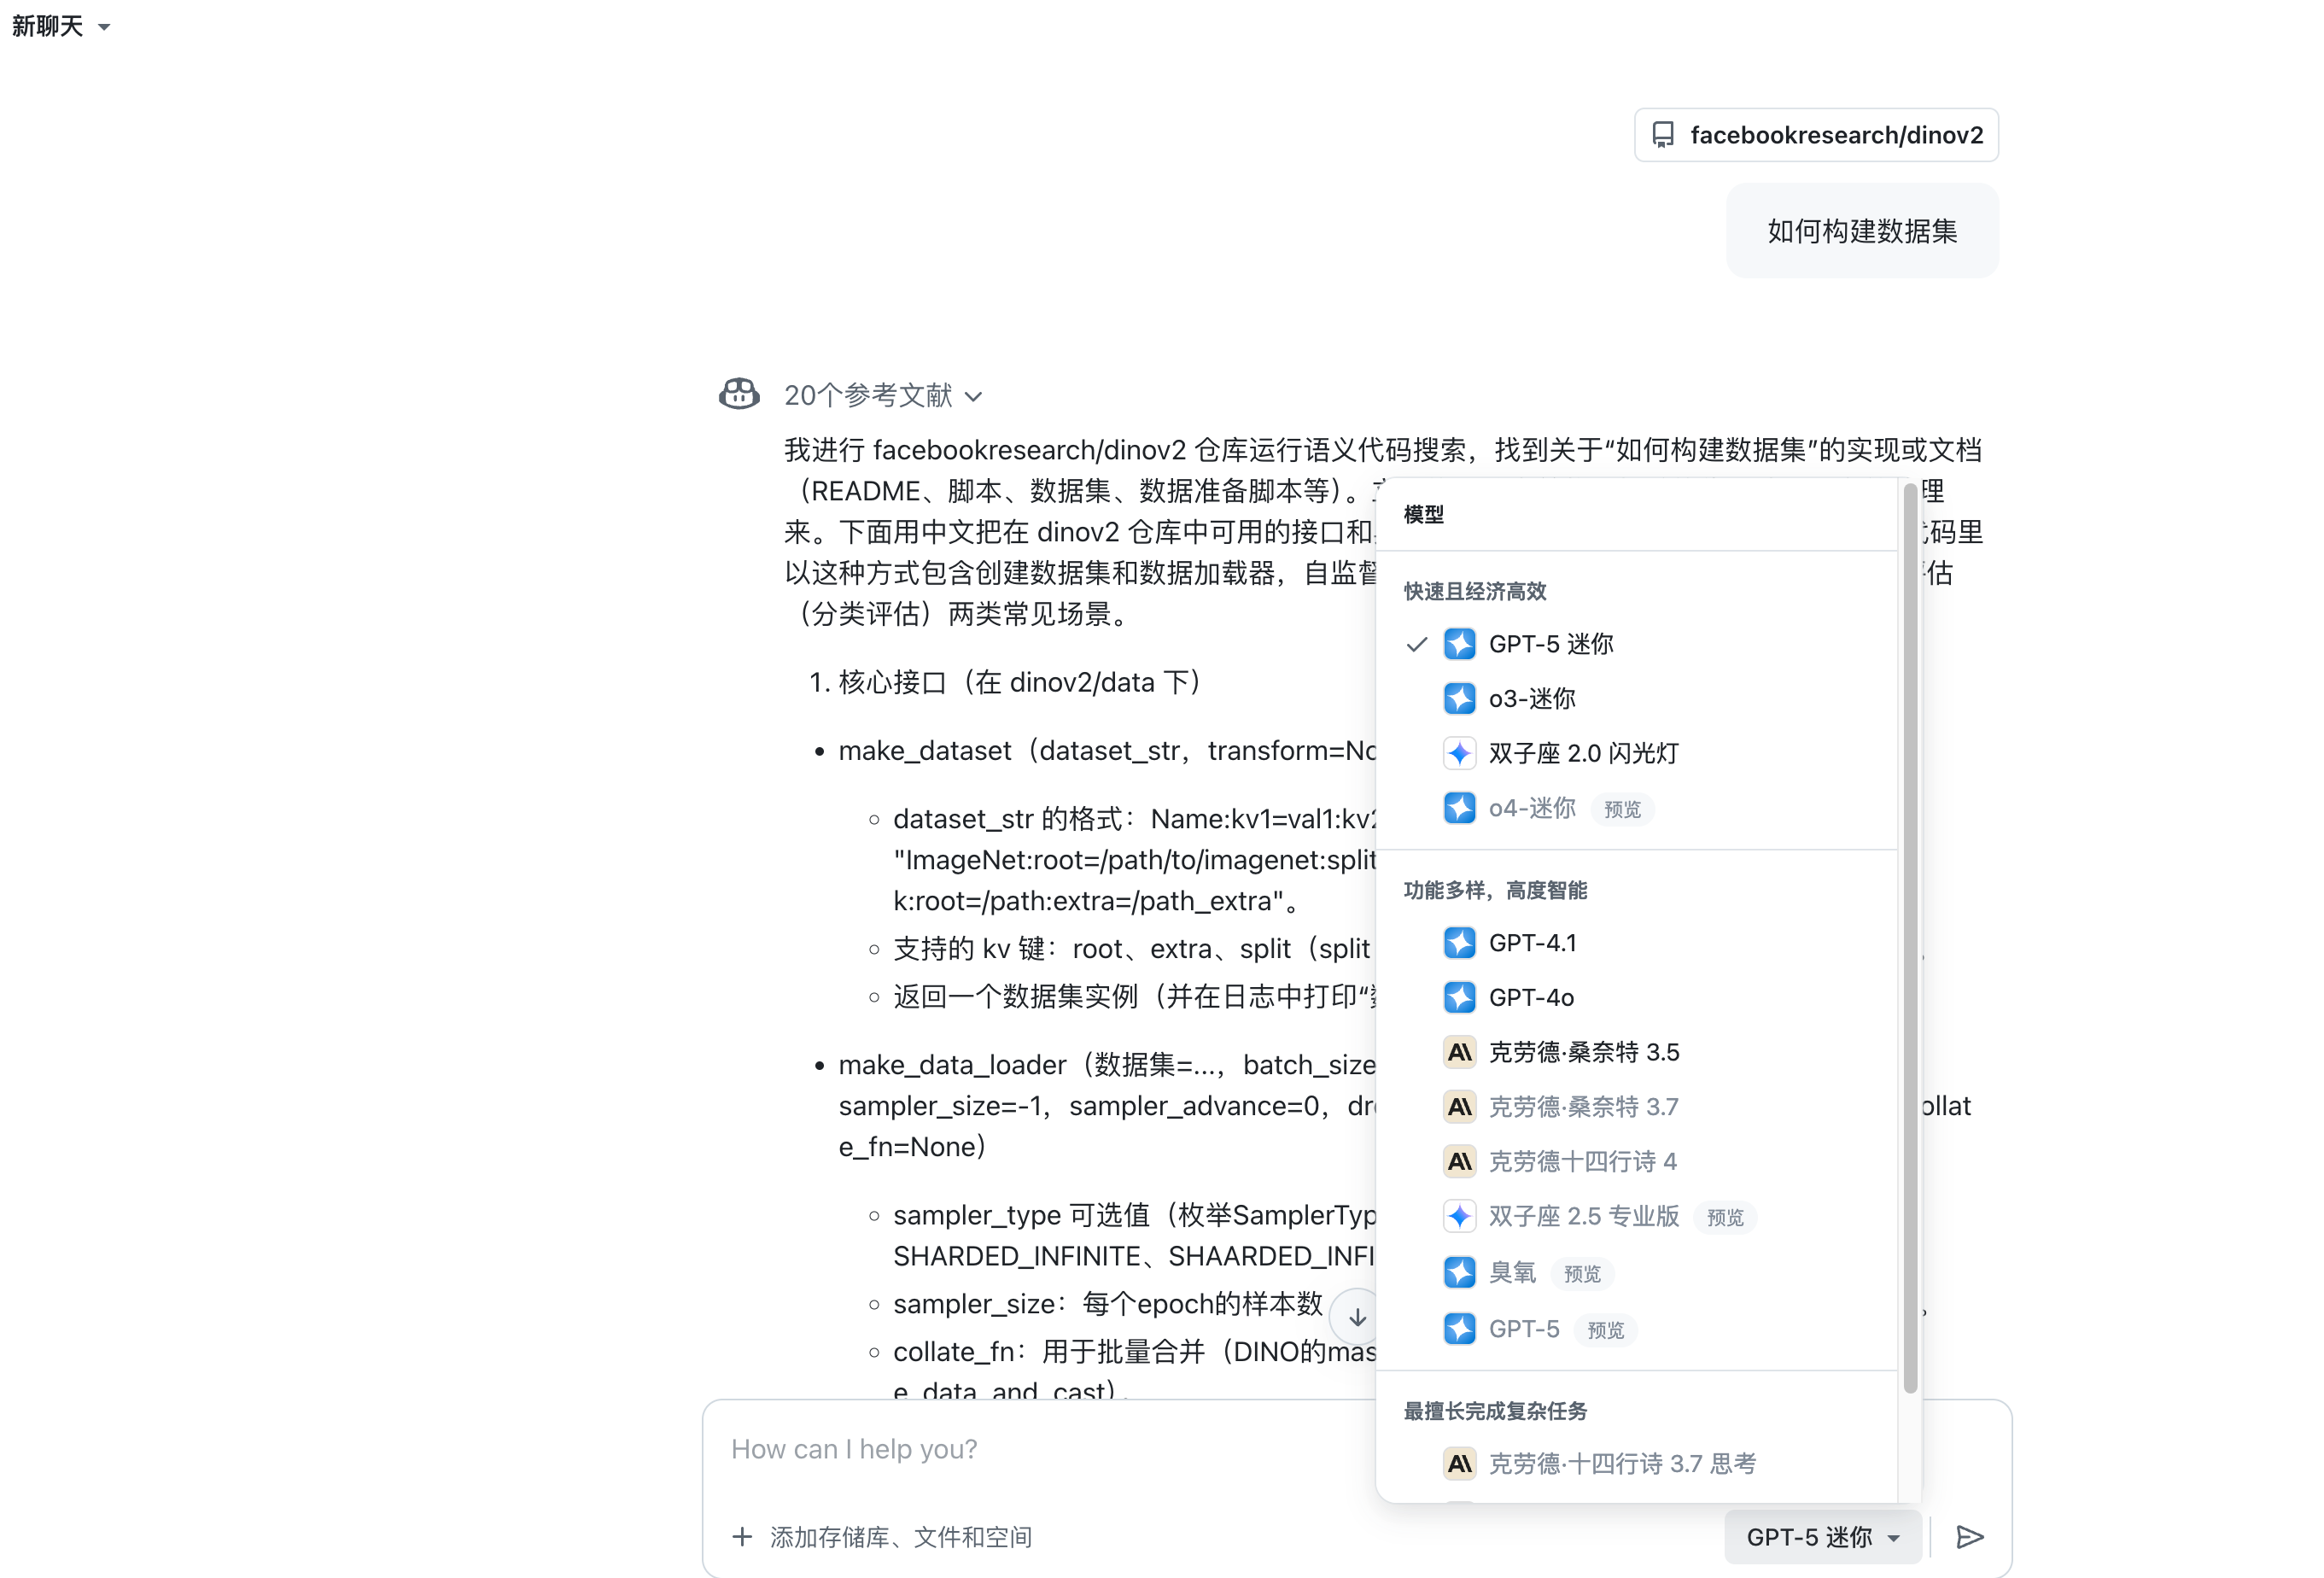This screenshot has height=1578, width=2324.
Task: Click the plus icon to add repositories
Action: coord(742,1537)
